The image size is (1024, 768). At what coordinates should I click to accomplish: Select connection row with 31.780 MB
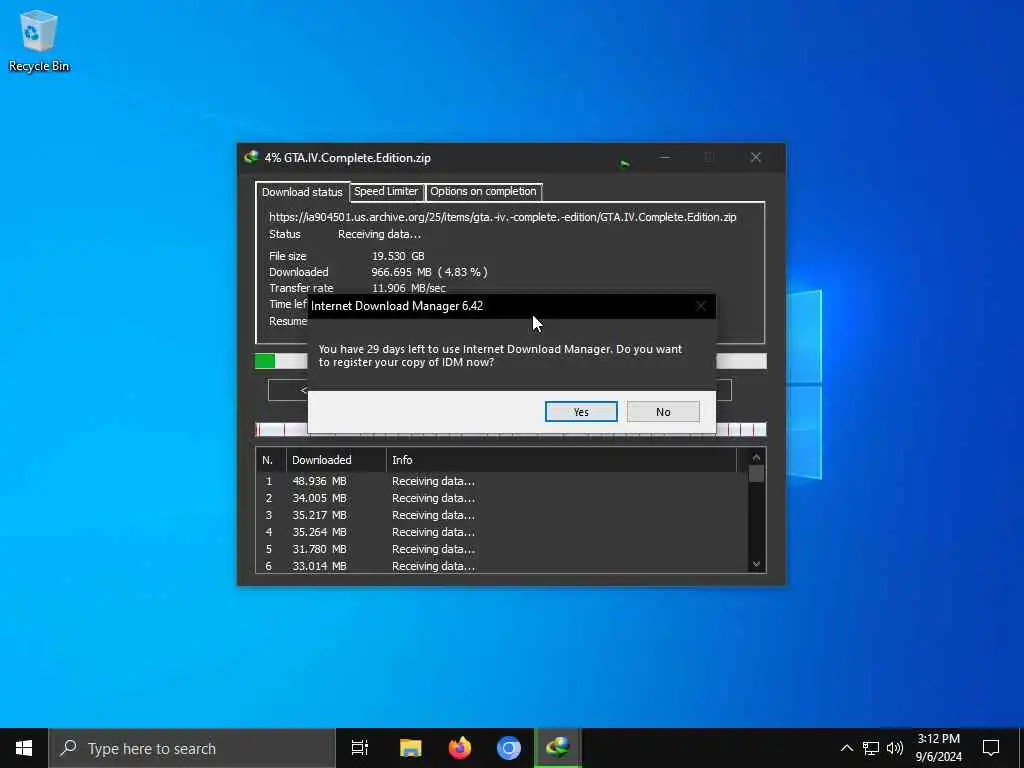(x=502, y=549)
